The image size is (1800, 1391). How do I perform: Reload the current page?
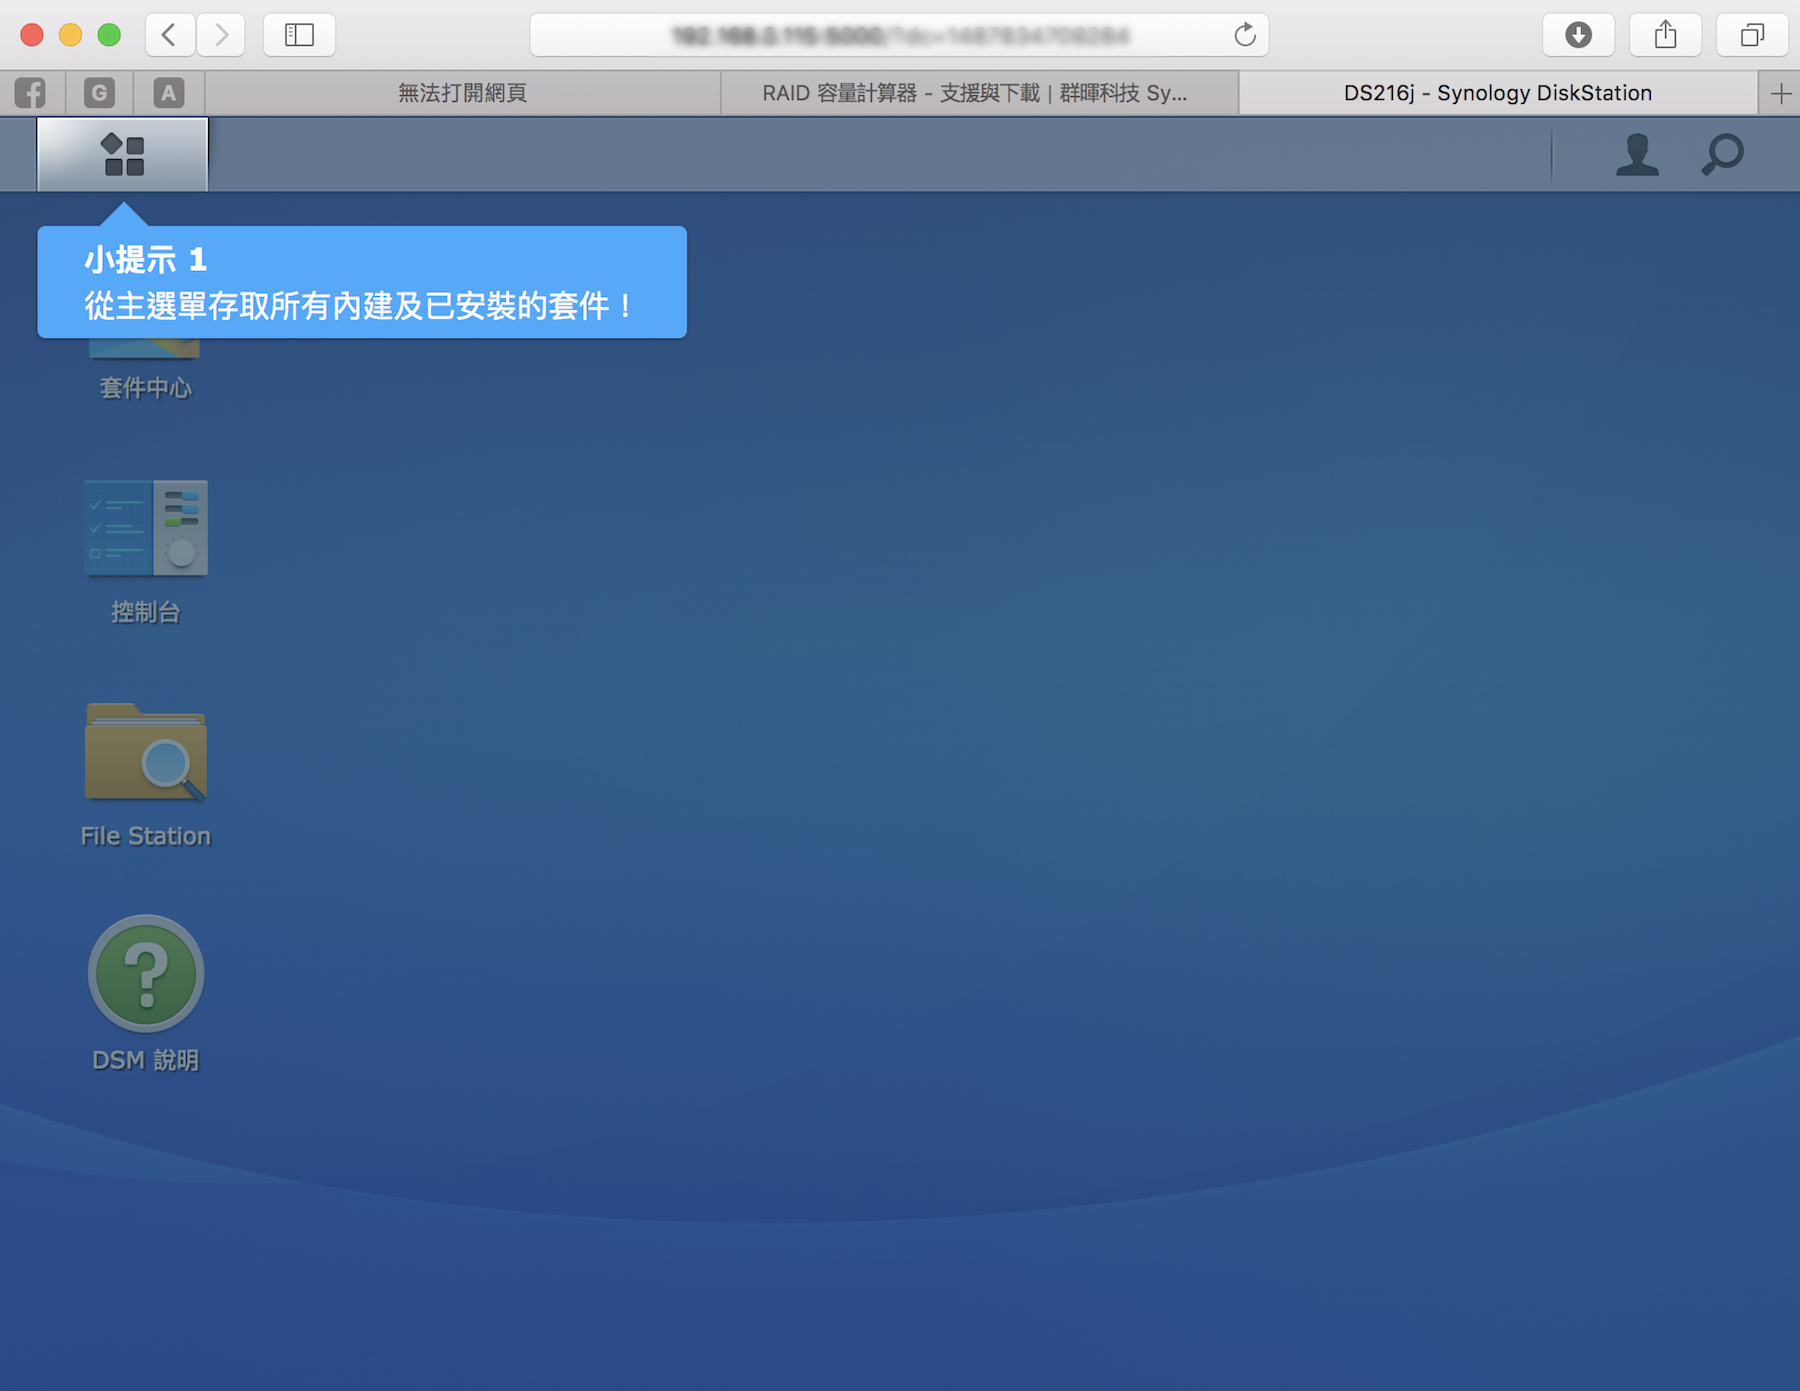pos(1244,35)
